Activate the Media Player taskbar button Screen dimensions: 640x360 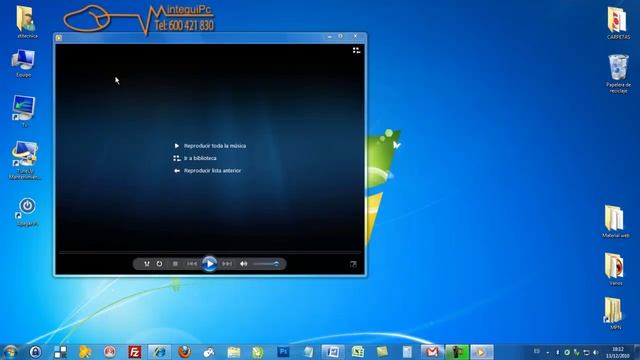[x=482, y=352]
